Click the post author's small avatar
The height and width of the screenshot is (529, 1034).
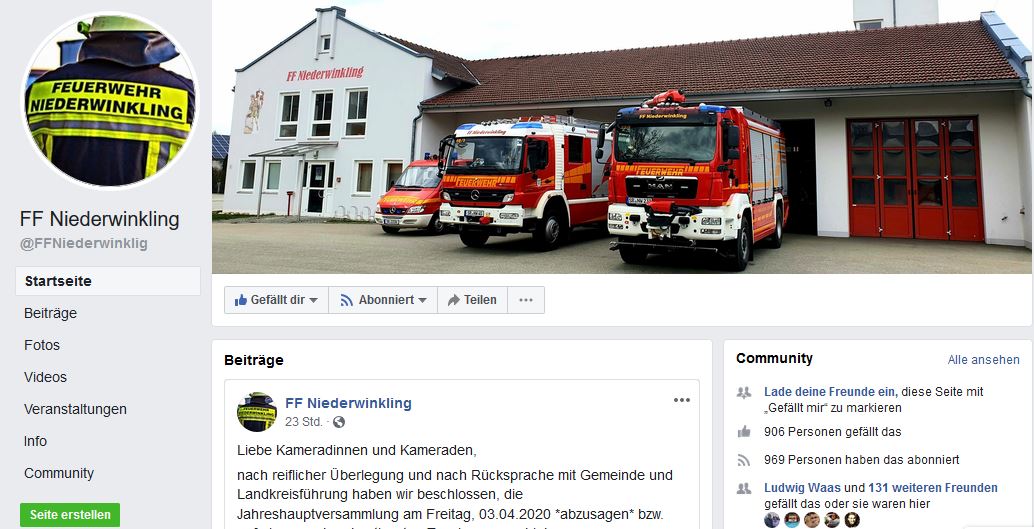pos(257,412)
